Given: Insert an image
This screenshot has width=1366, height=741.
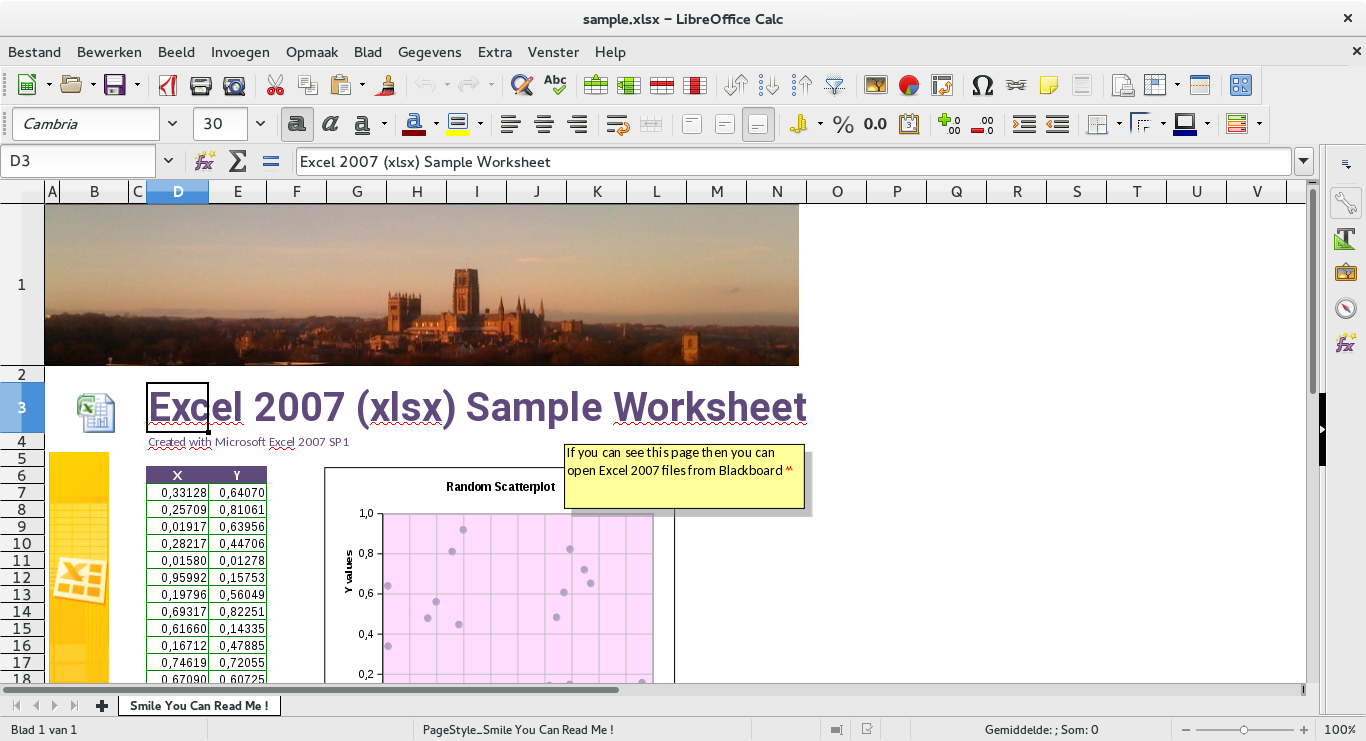Looking at the screenshot, I should (x=876, y=85).
